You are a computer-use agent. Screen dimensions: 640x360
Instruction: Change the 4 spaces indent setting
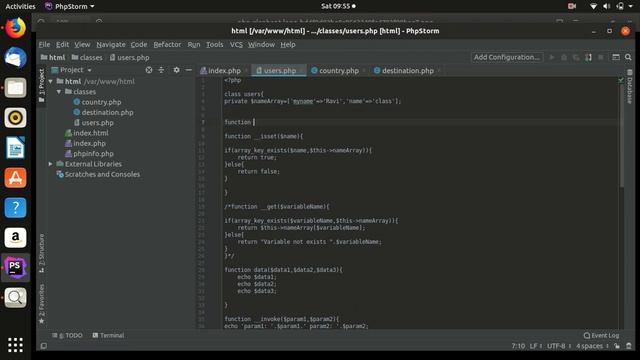592,346
